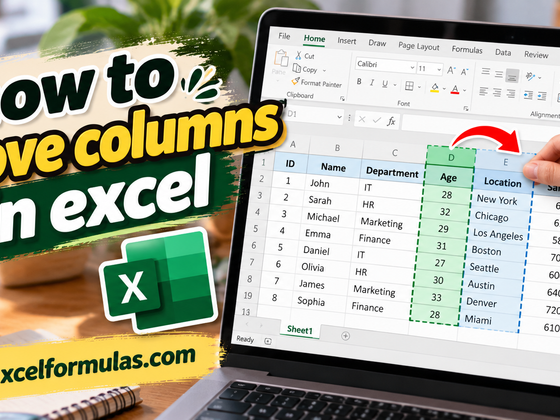Switch to the Home ribbon tab

click(x=314, y=39)
